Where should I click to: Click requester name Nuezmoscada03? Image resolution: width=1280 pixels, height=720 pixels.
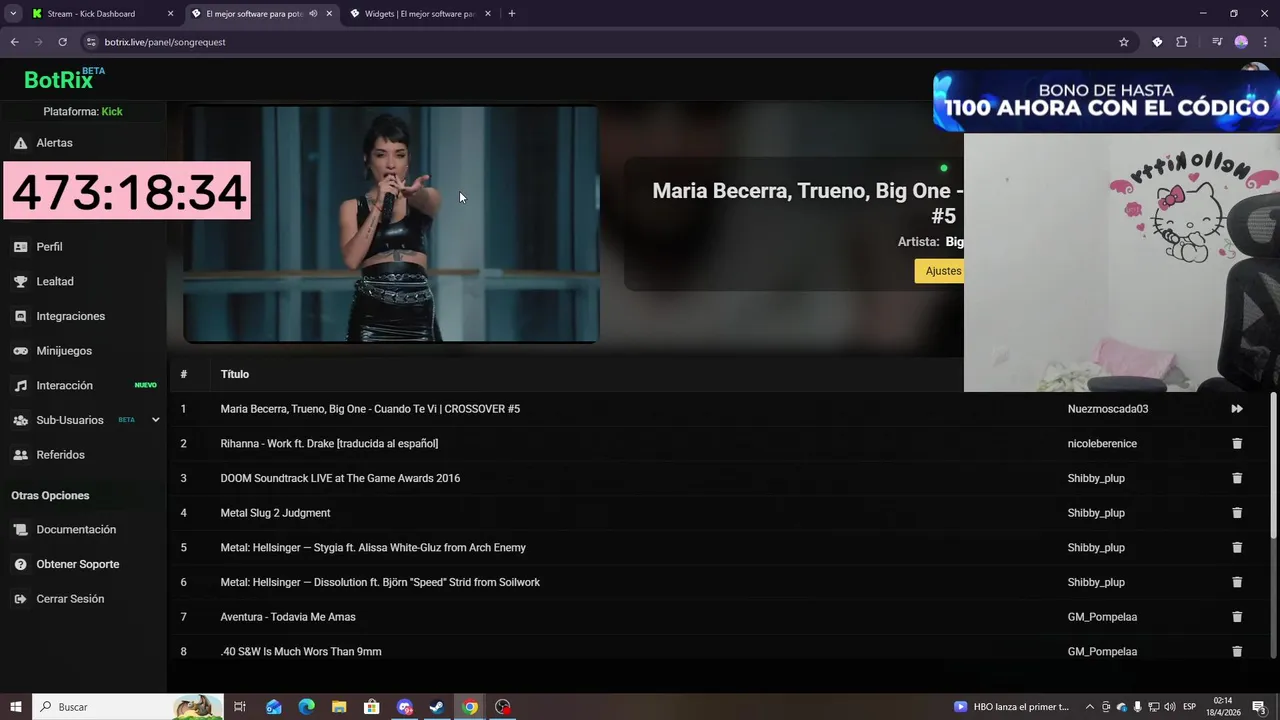coord(1108,409)
